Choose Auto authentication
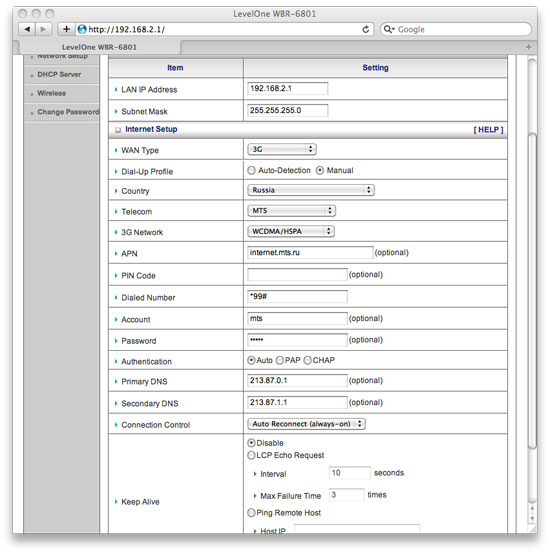 251,360
